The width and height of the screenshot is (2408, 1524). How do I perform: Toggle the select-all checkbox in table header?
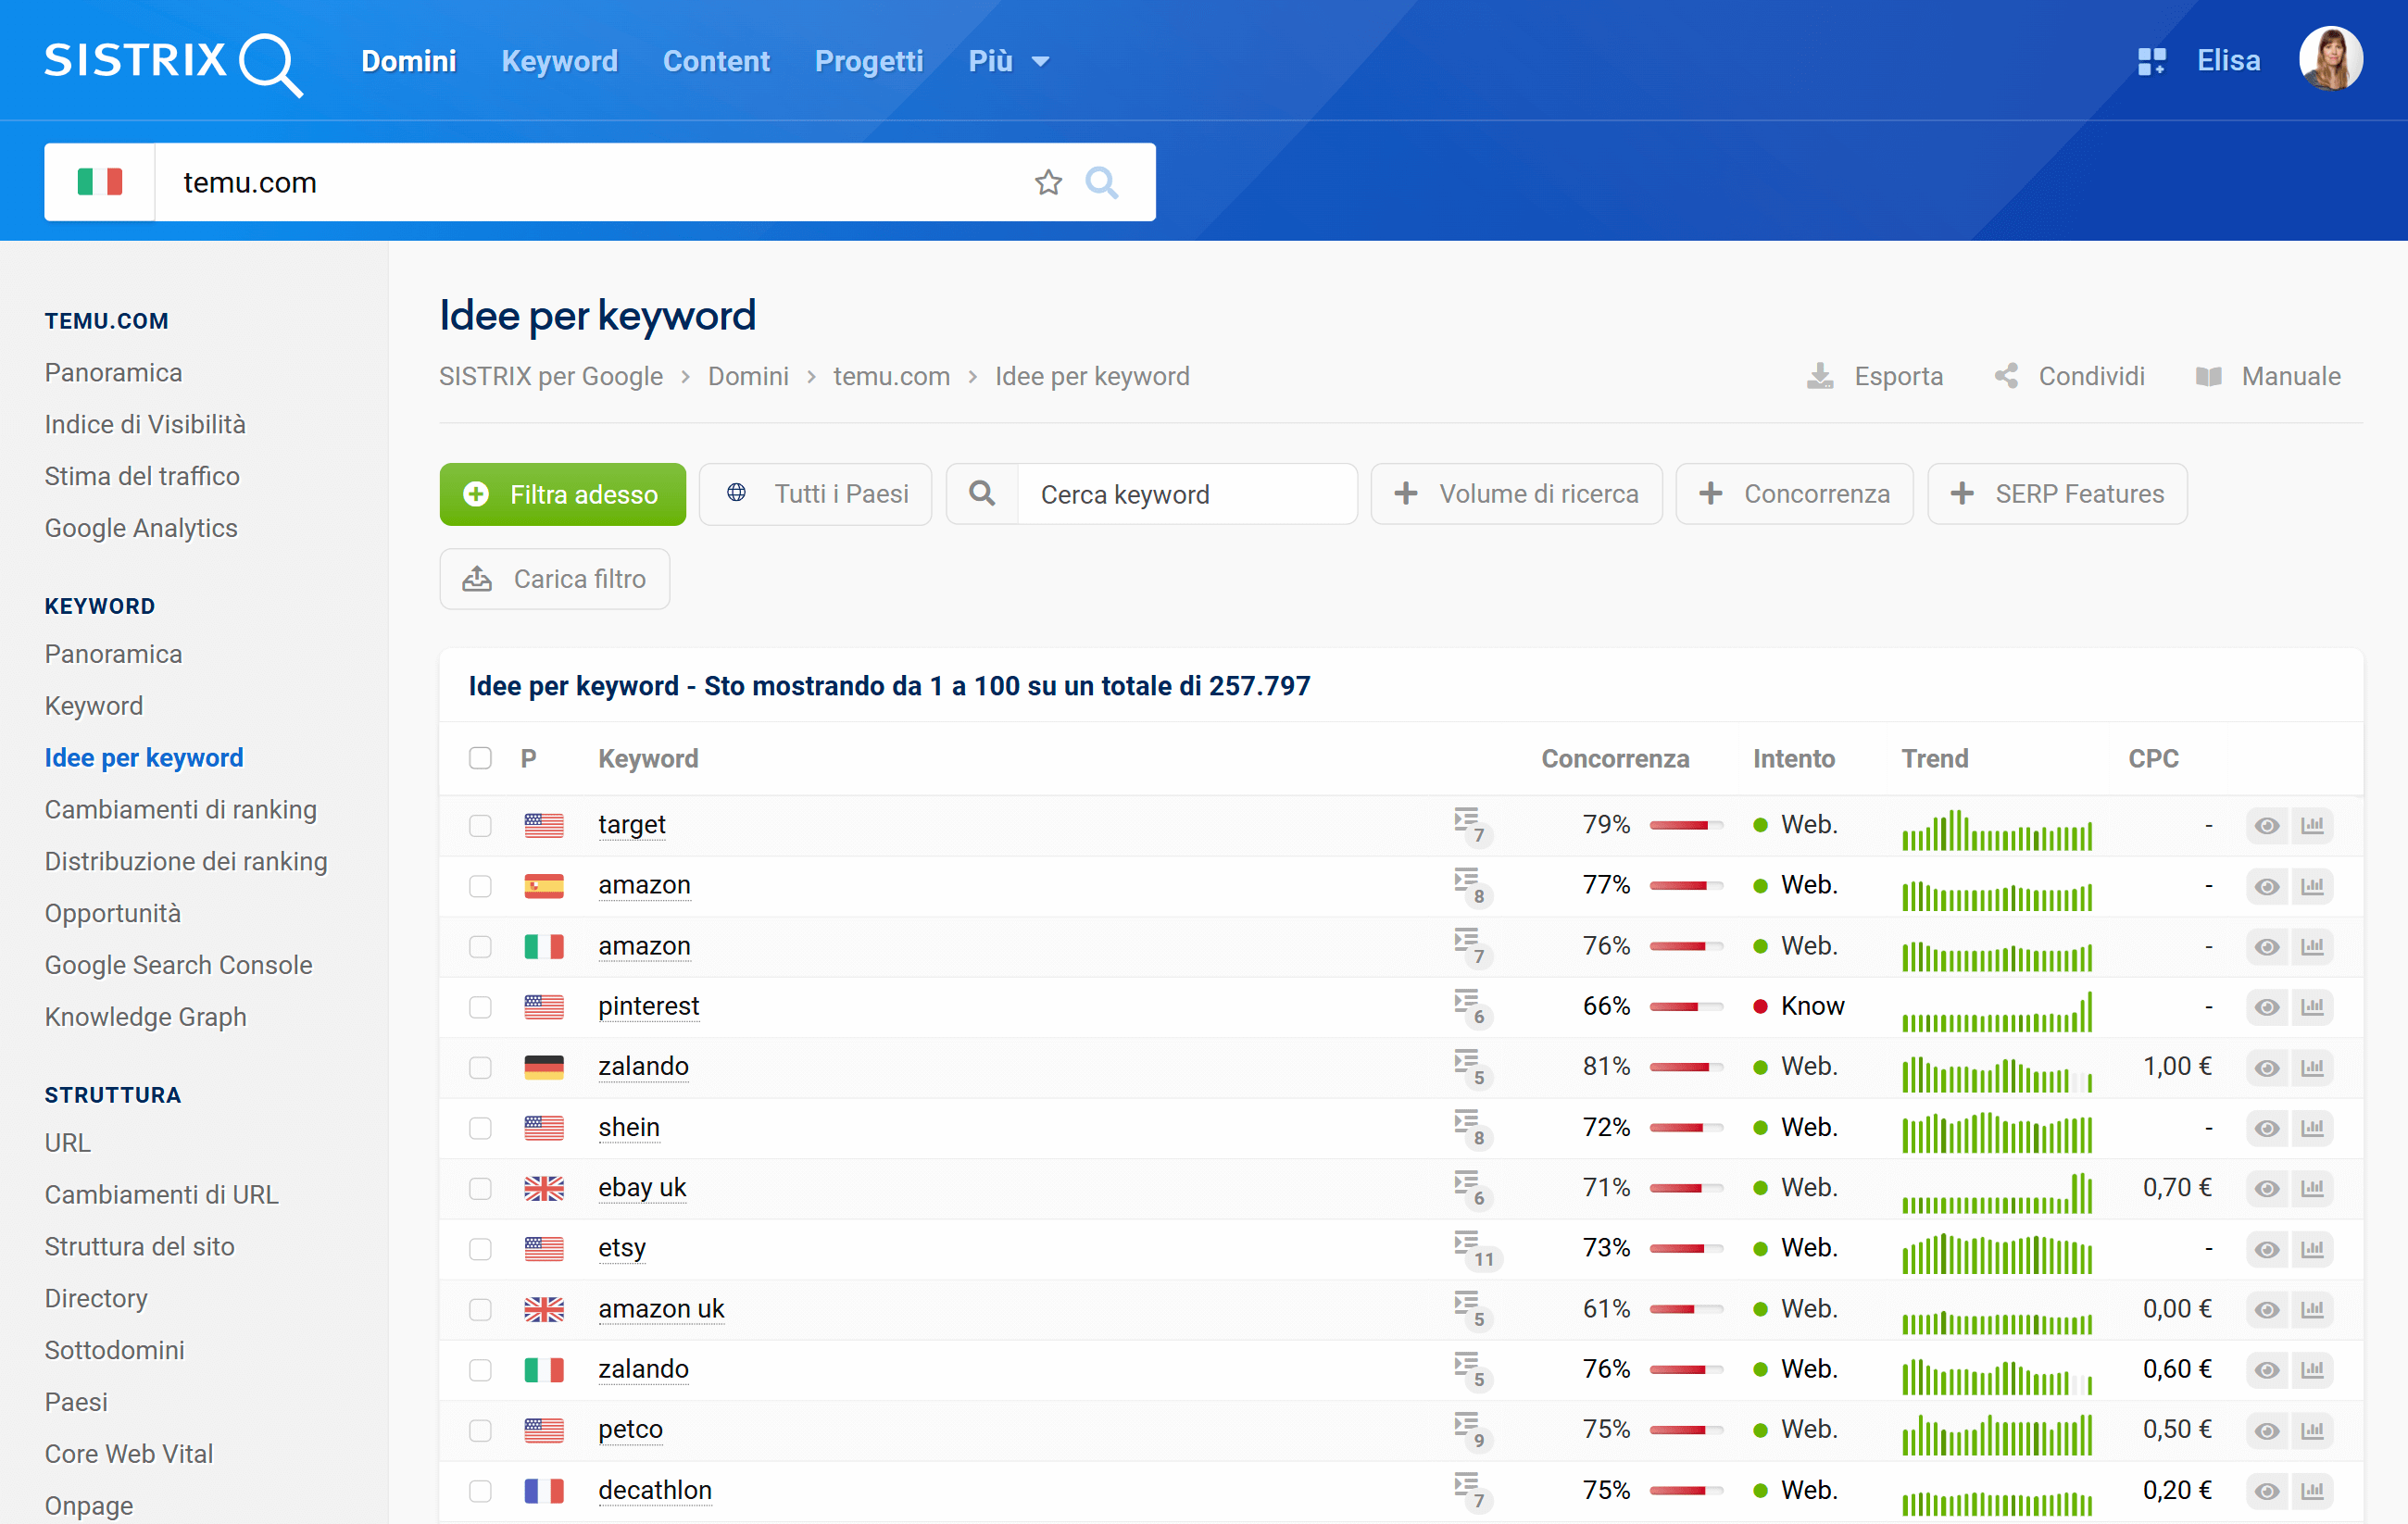pyautogui.click(x=480, y=758)
